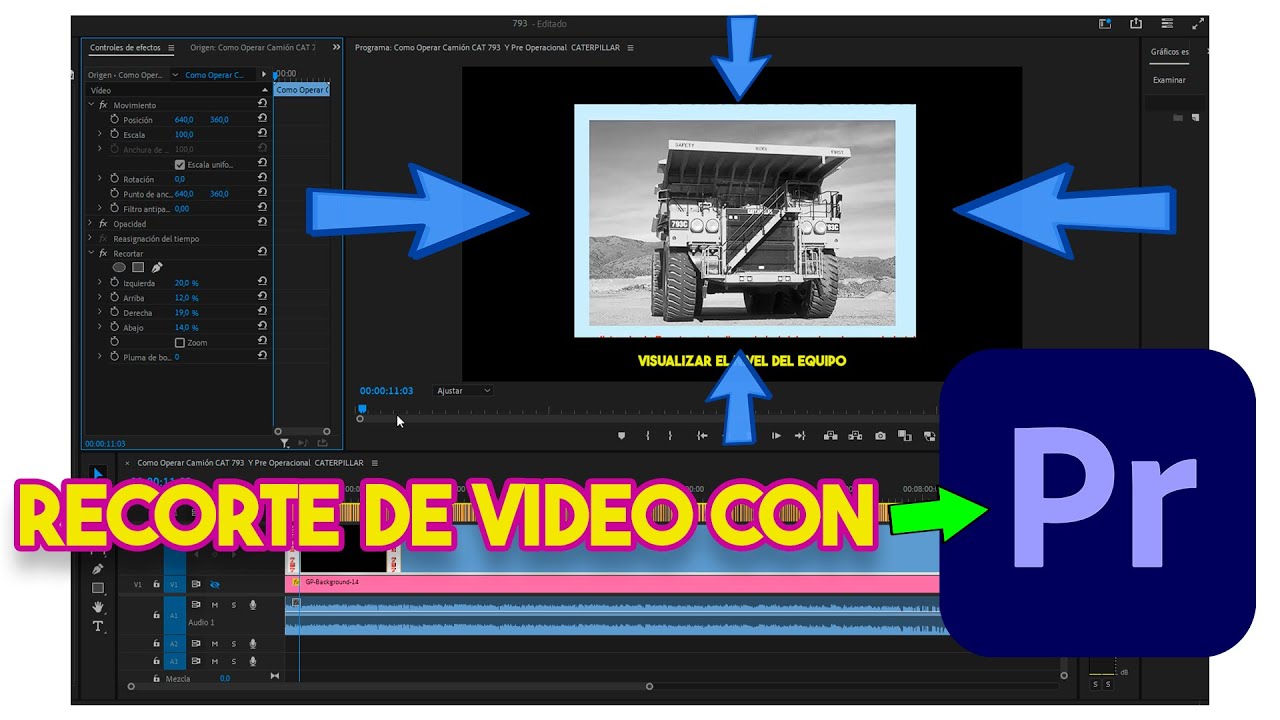Toggle sync lock on A2 track

tap(196, 644)
